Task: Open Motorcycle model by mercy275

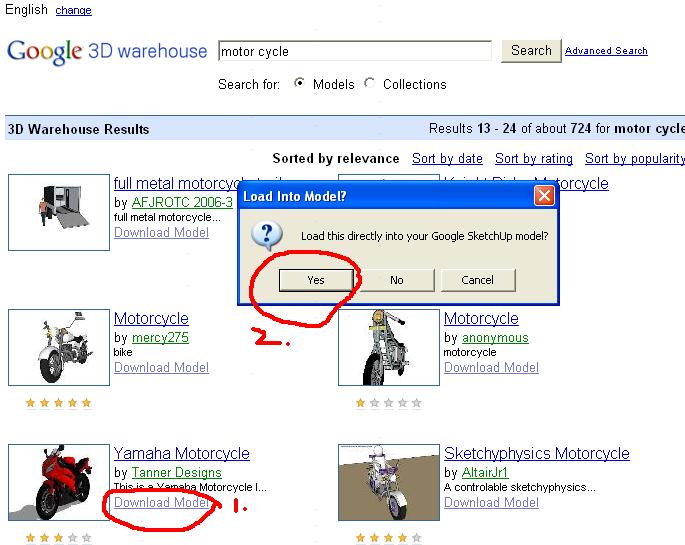Action: (x=151, y=318)
